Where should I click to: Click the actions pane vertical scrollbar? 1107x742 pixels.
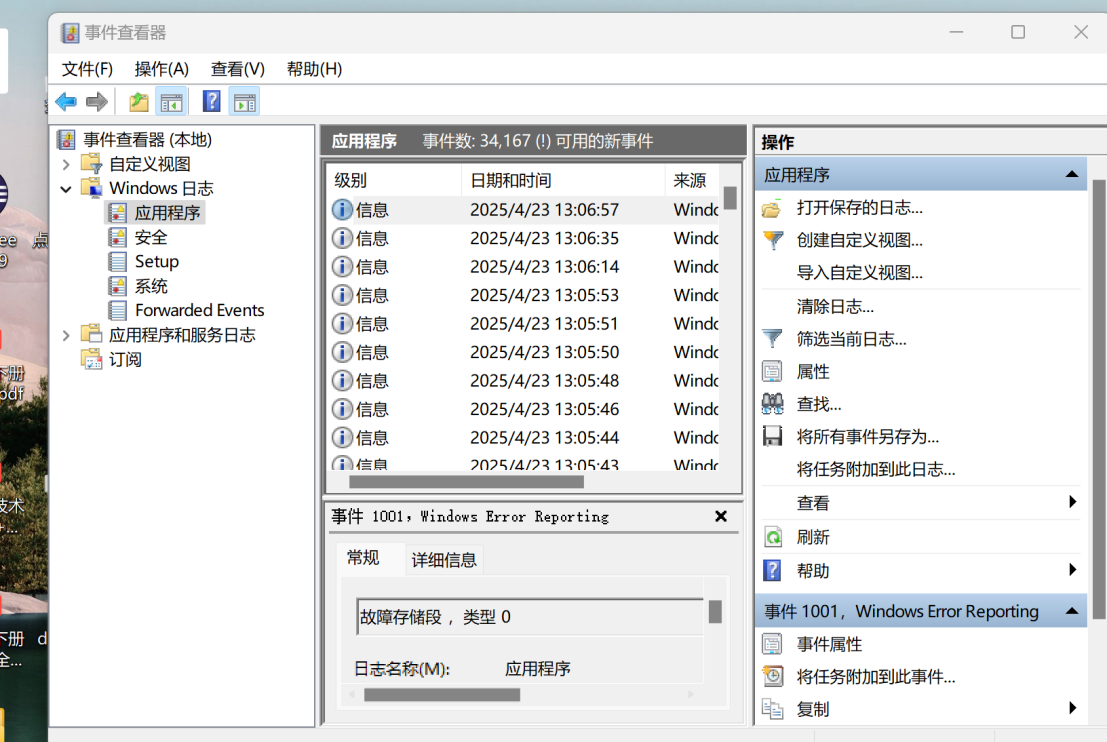tap(1099, 399)
